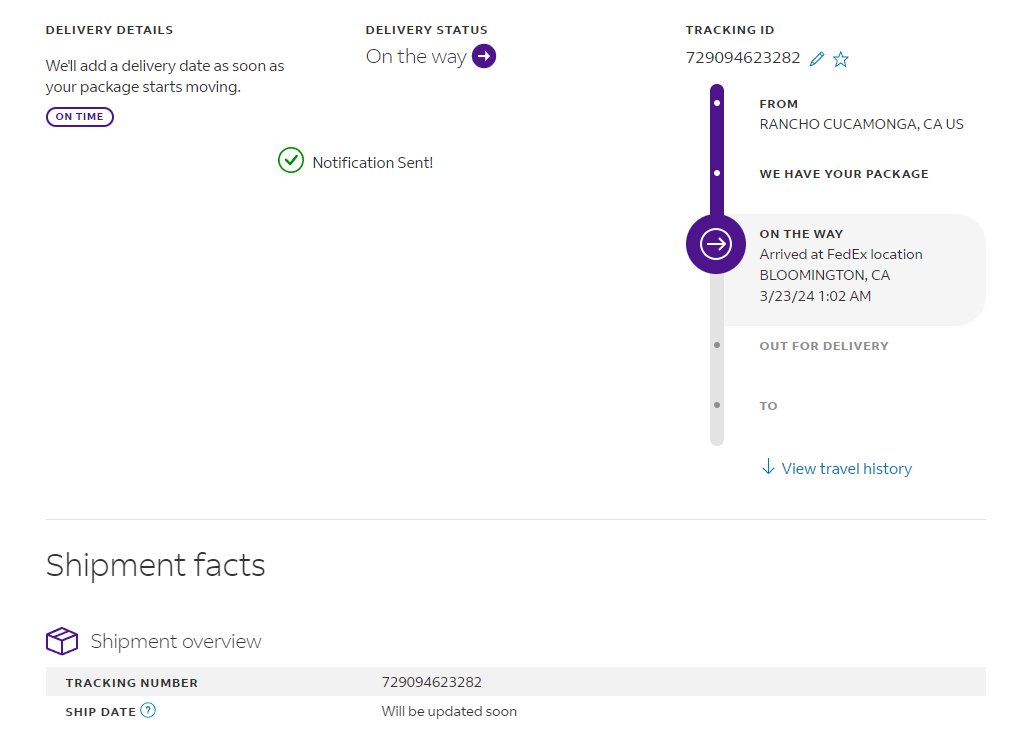Click the FROM timeline dot marker
1013x737 pixels.
(716, 103)
